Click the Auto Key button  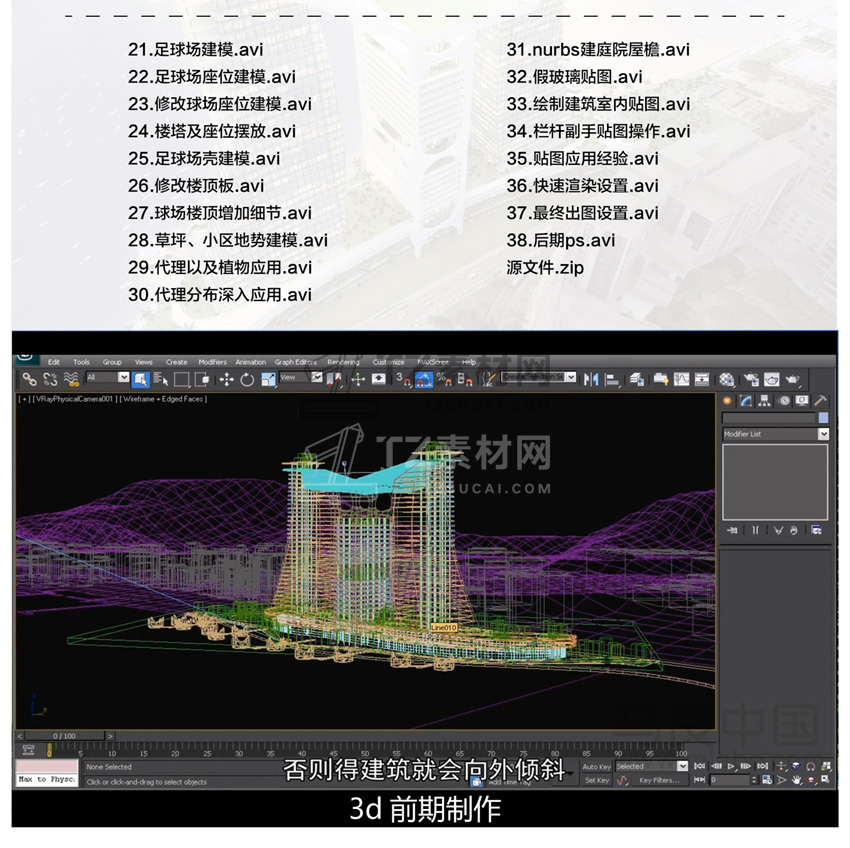coord(596,767)
